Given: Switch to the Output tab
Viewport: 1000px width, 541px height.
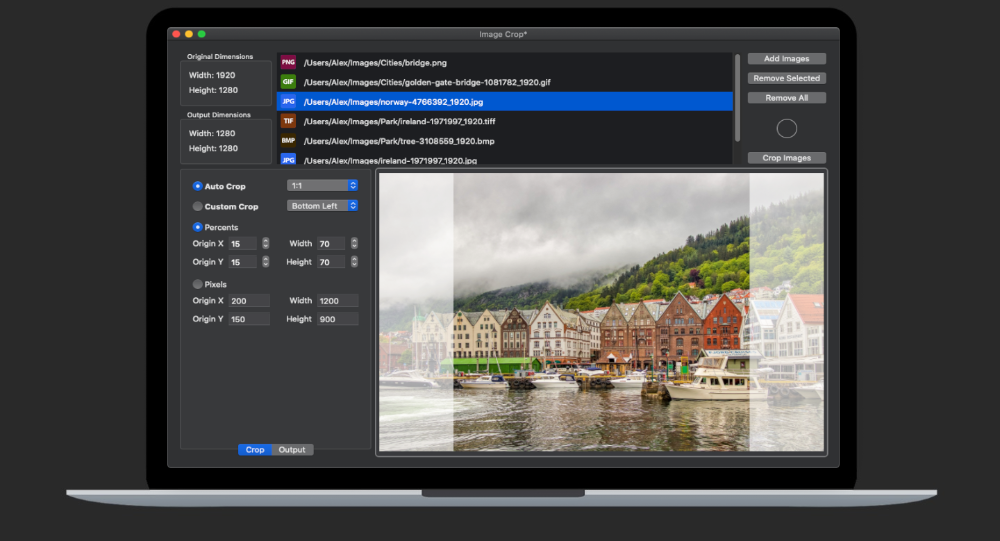Looking at the screenshot, I should click(292, 450).
